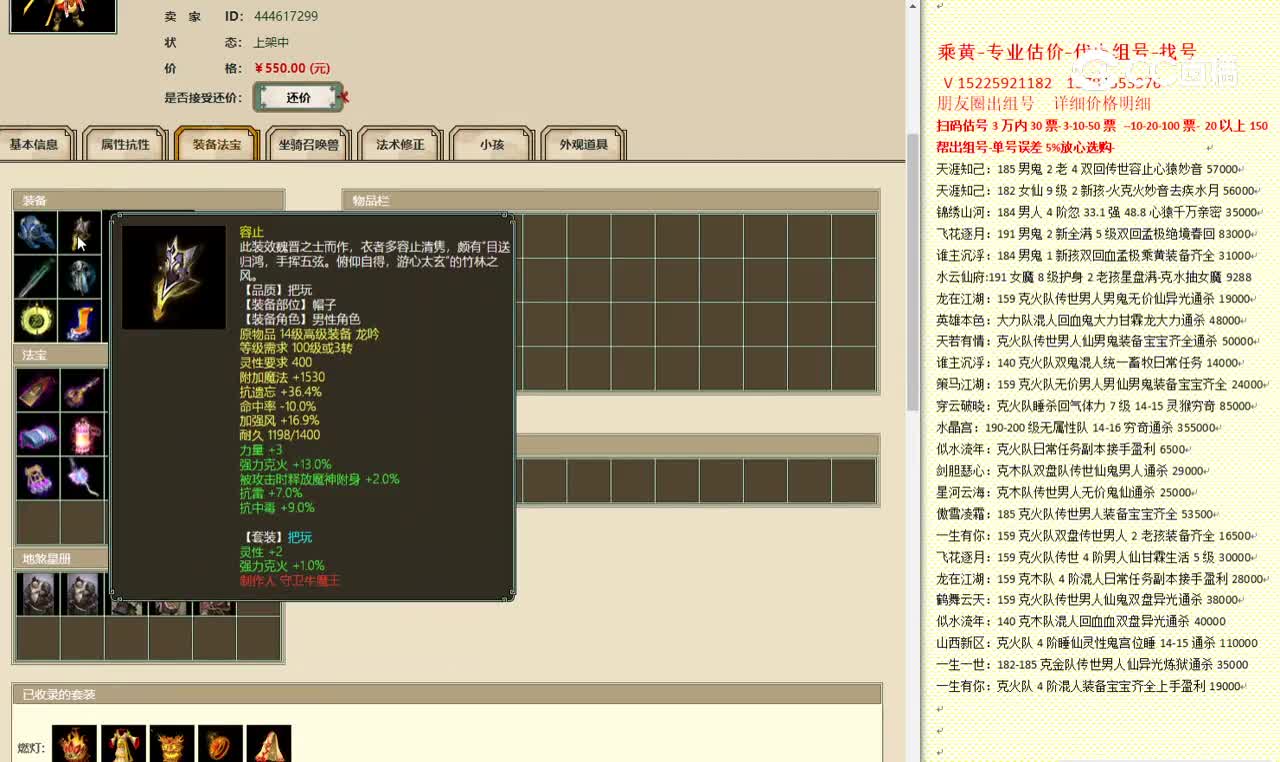Click the page vertical scrollbar thumb

[912, 270]
